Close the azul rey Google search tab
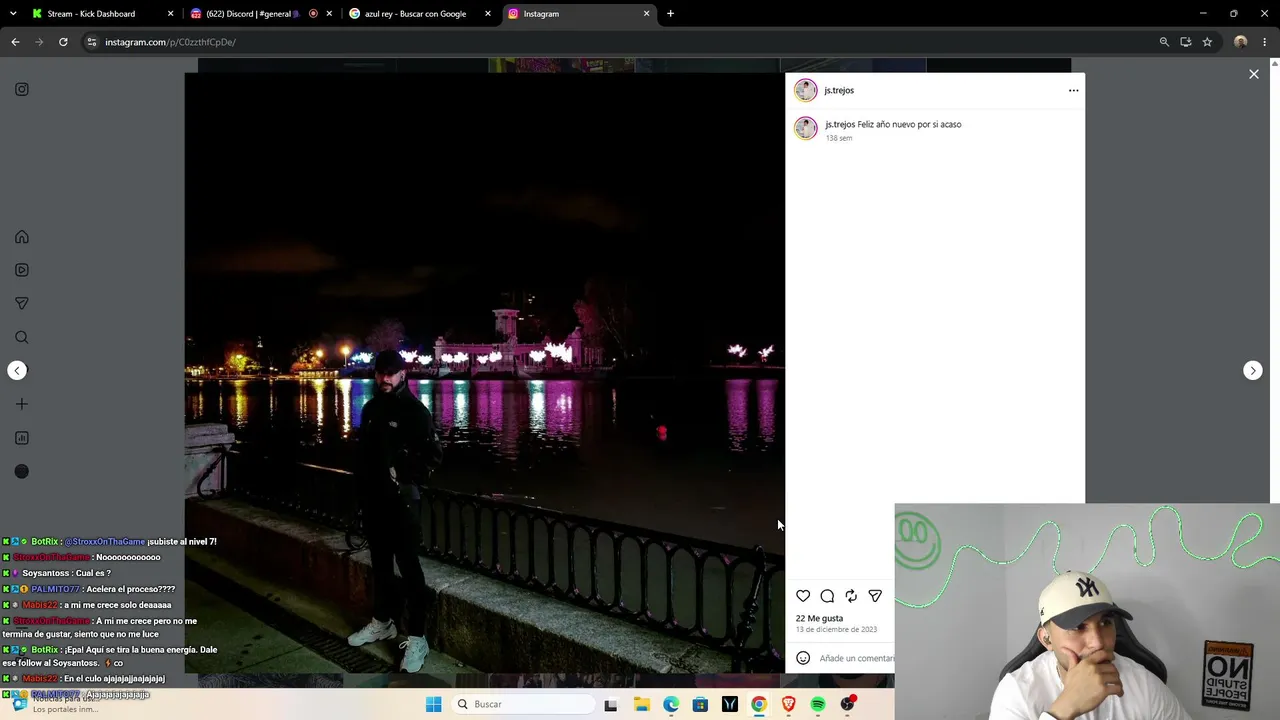Image resolution: width=1280 pixels, height=720 pixels. 488,14
